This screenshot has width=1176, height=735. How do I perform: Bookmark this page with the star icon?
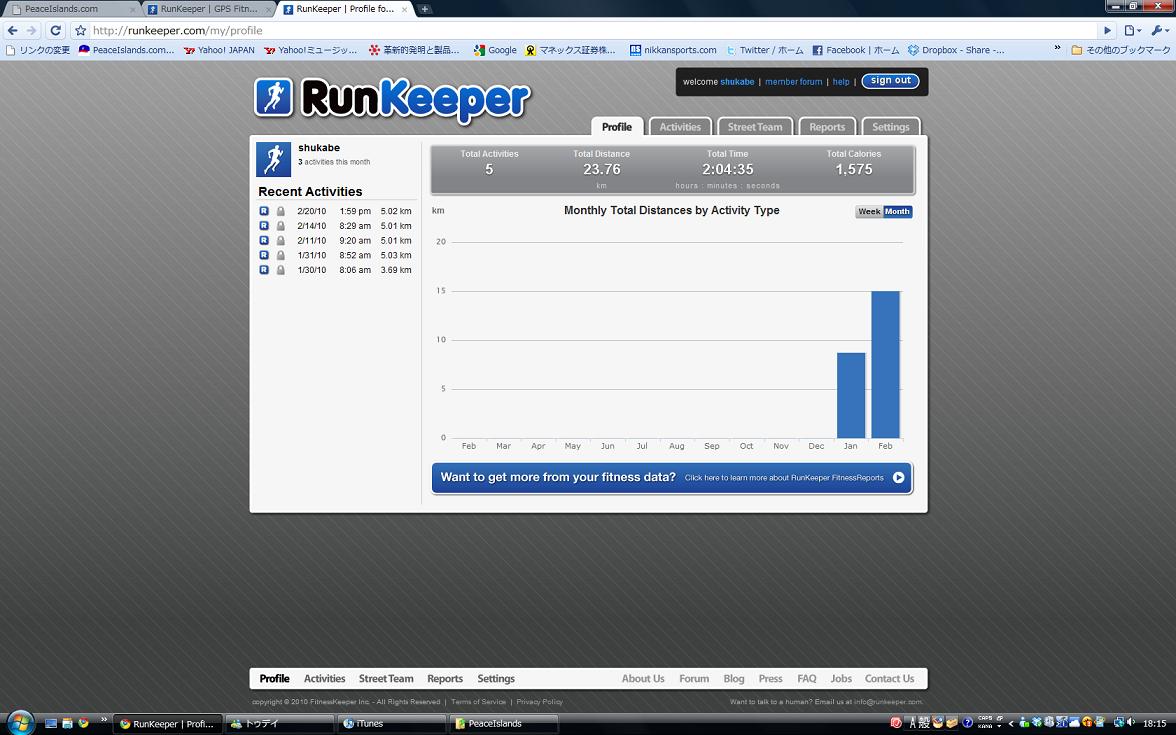(x=81, y=31)
